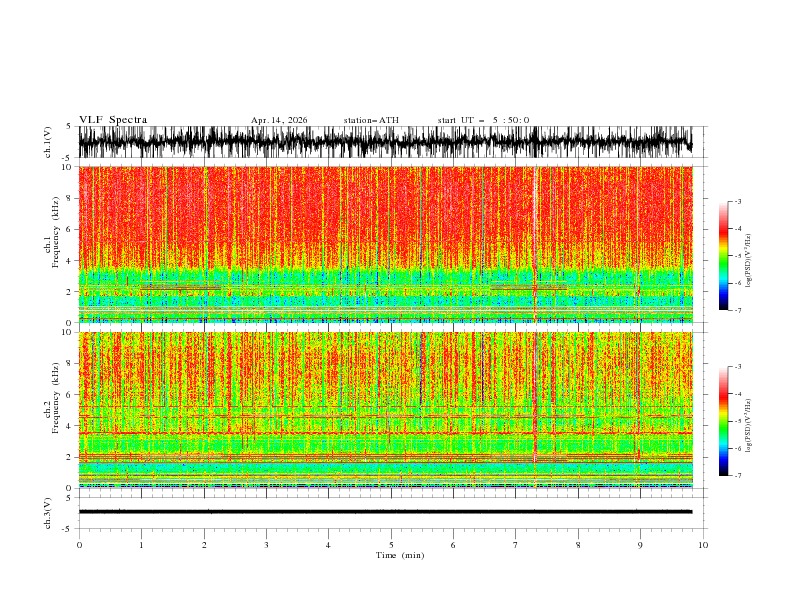Click the ch.1 colorbar label "log(PSD)(V²/Hz)"
The height and width of the screenshot is (612, 792).
(749, 261)
